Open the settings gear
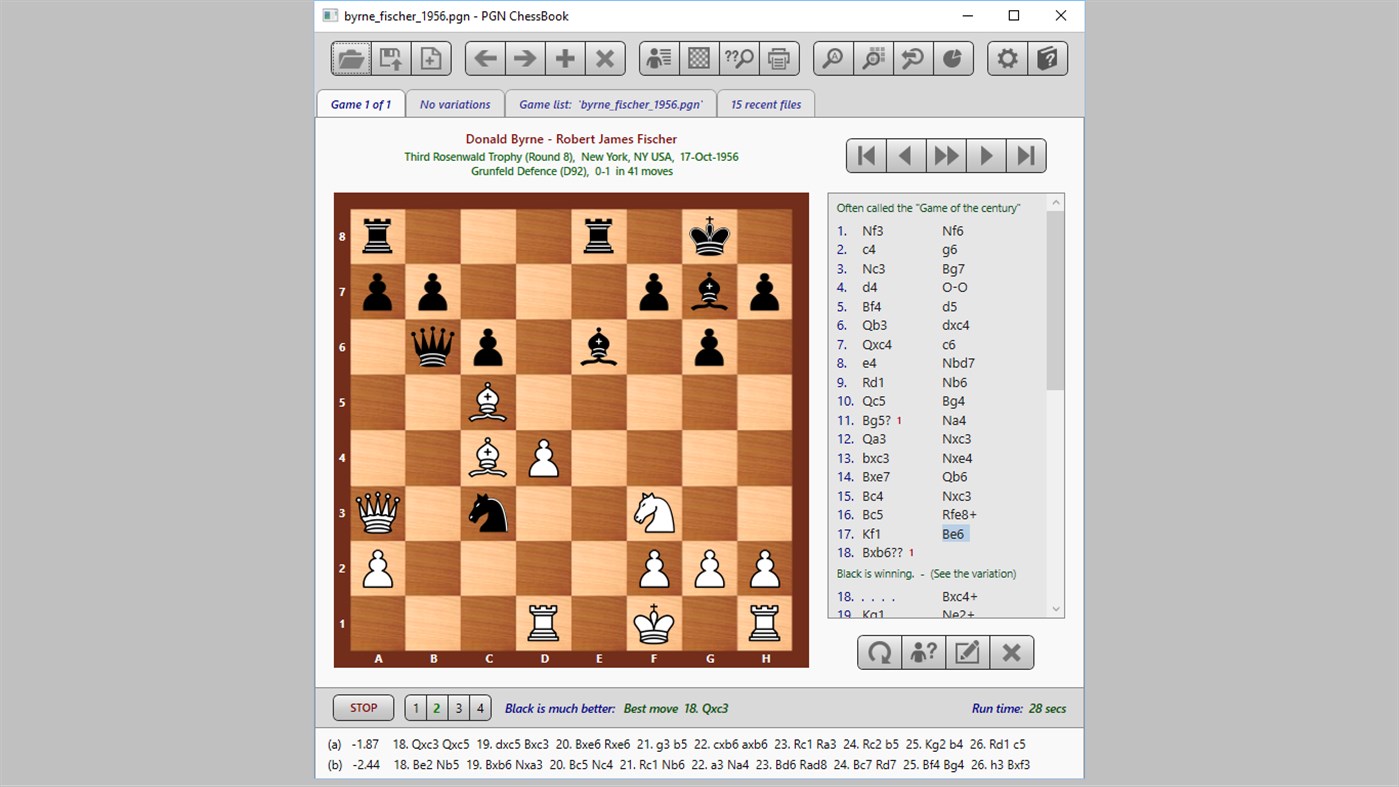1399x787 pixels. [1006, 58]
